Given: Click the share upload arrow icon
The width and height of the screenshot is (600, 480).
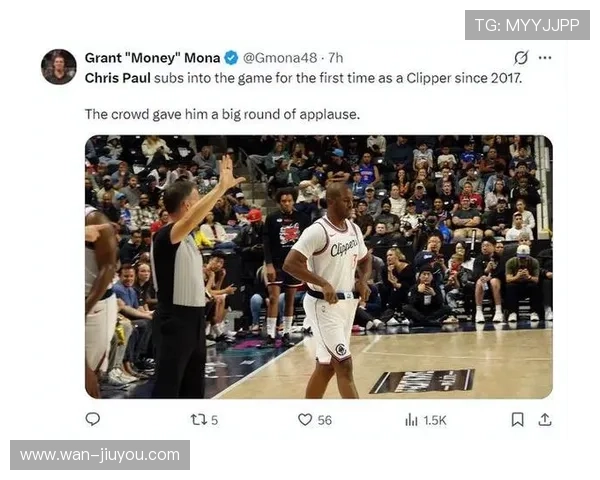Looking at the screenshot, I should click(x=545, y=420).
